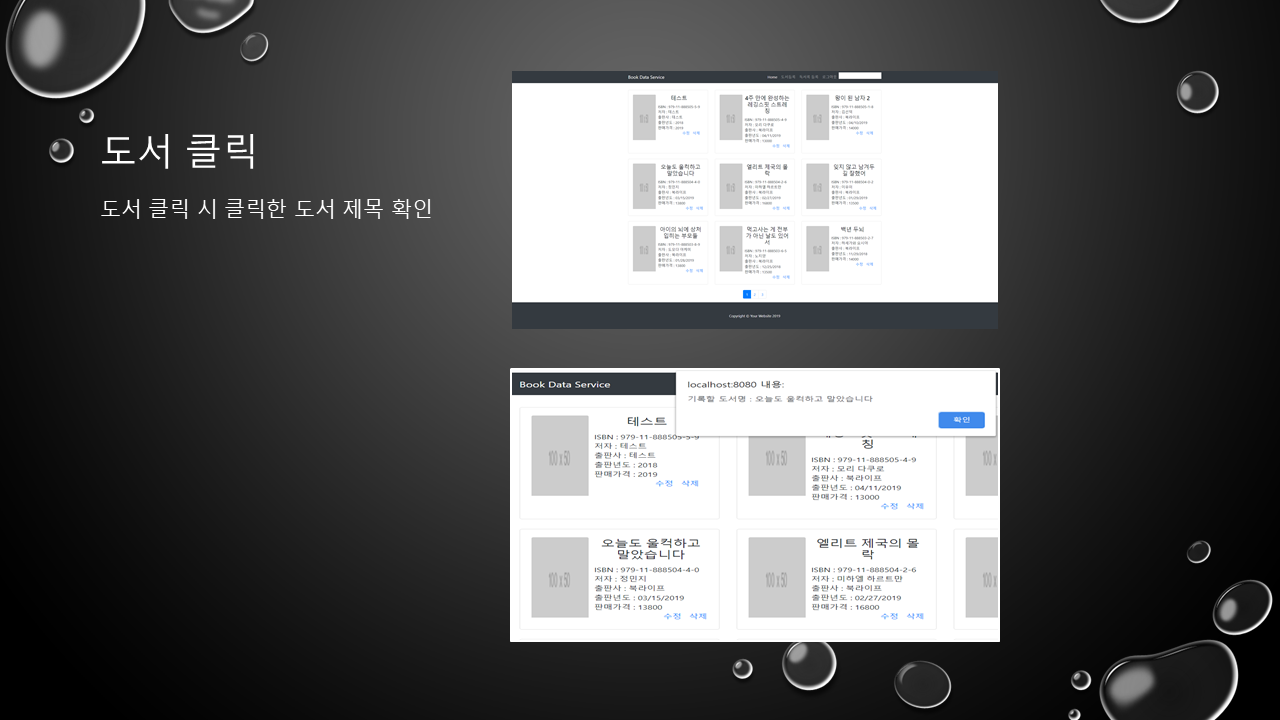This screenshot has width=1280, height=720.
Task: Click 수정 for the 모리 다쿠로 book in enlarged view
Action: tap(889, 506)
